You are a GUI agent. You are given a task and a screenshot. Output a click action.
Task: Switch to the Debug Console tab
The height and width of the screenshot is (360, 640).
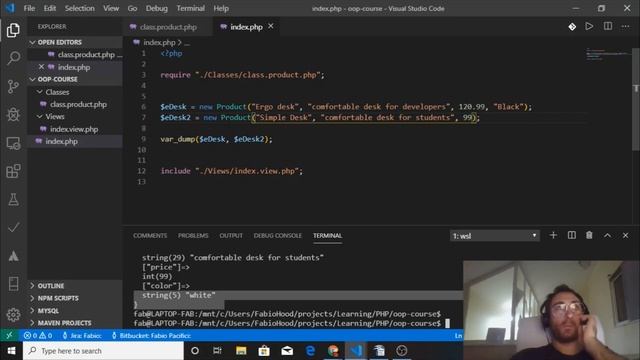[x=278, y=236]
